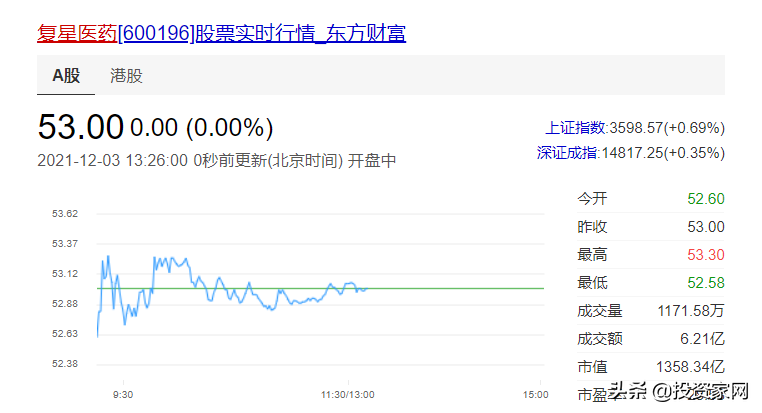
Task: Click the 最低 value 52.58
Action: pos(706,283)
